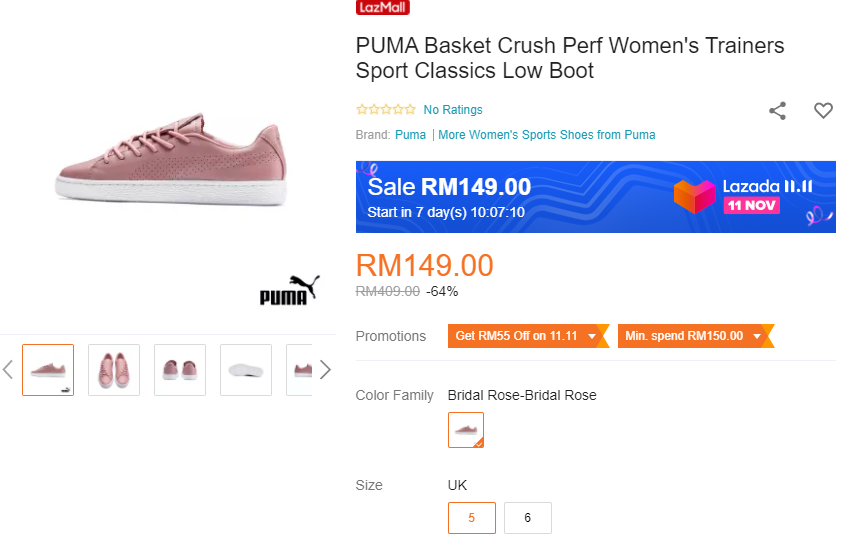Expand the Get RM55 Off on 11.11 promotion

click(x=528, y=336)
